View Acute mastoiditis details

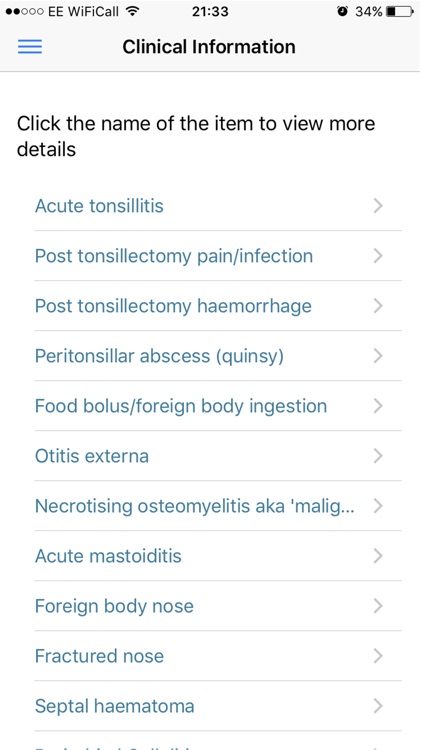[218, 556]
